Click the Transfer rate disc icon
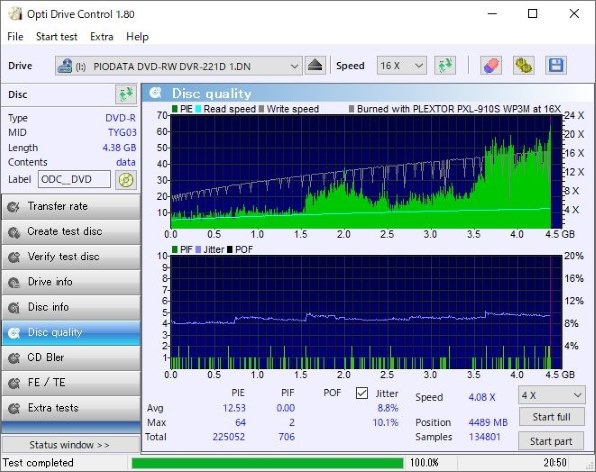This screenshot has width=596, height=472. (14, 207)
